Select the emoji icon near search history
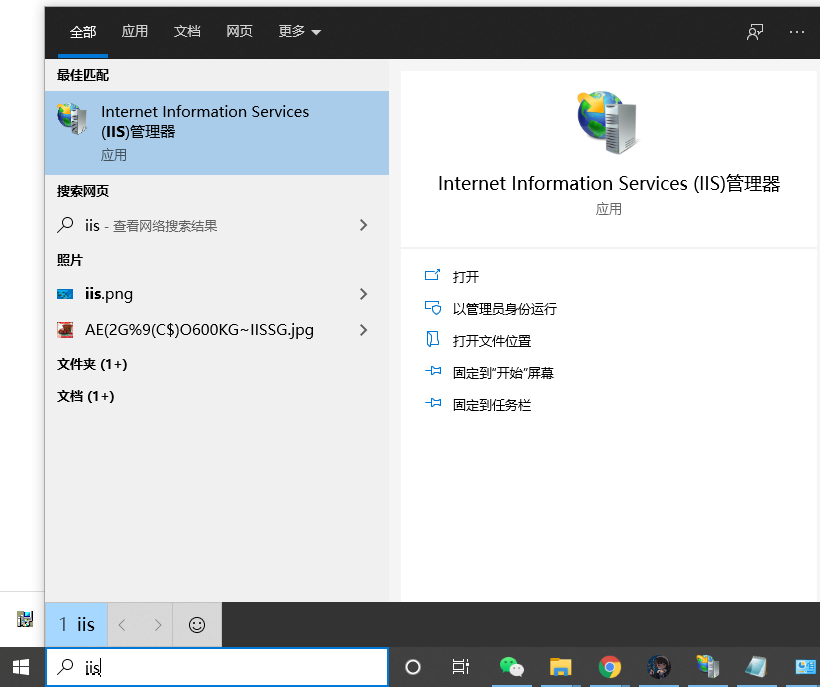 pyautogui.click(x=195, y=624)
